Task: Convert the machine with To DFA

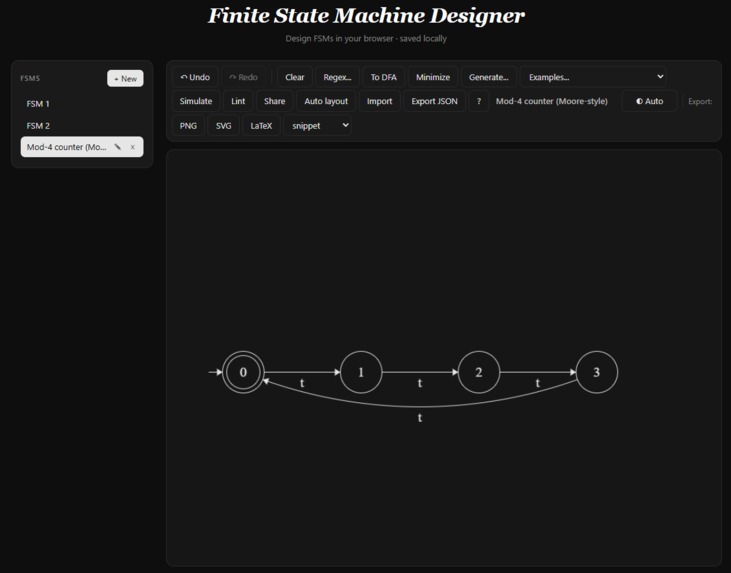Action: 383,77
